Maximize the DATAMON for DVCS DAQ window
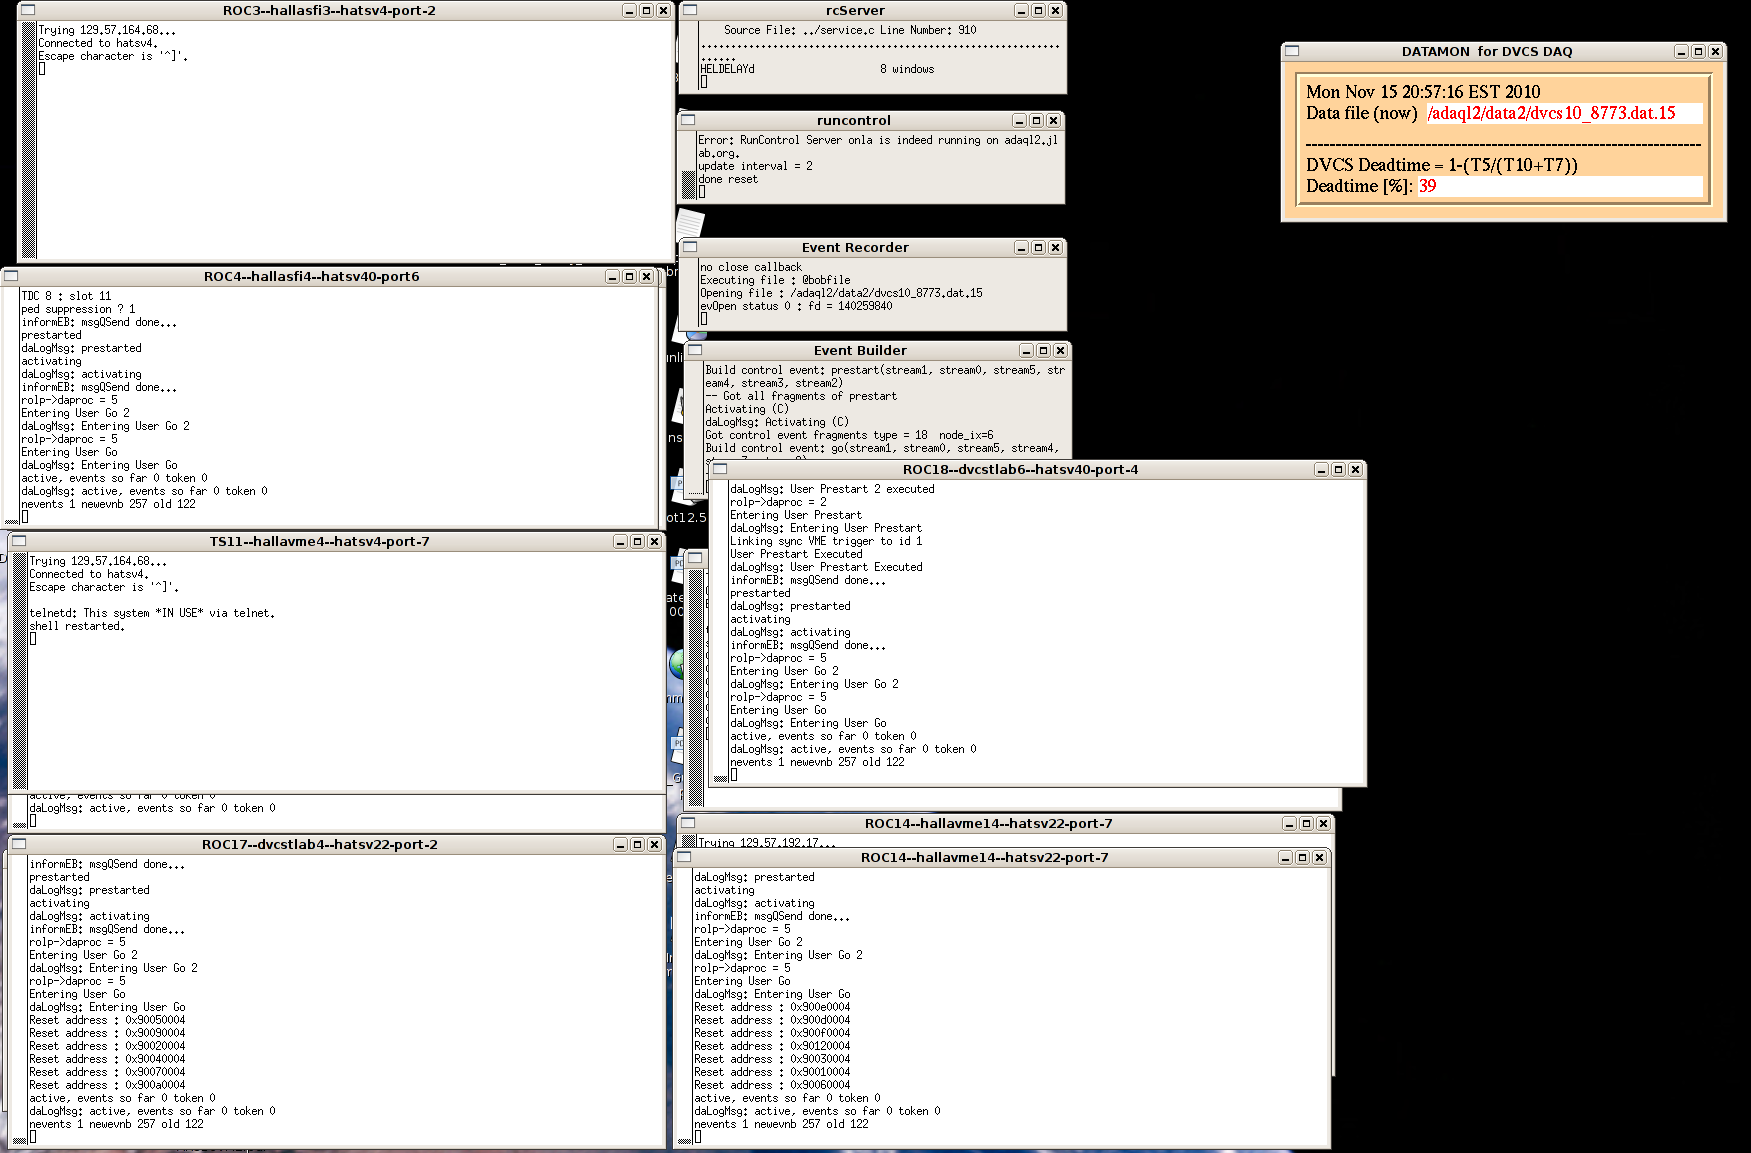 point(1698,52)
